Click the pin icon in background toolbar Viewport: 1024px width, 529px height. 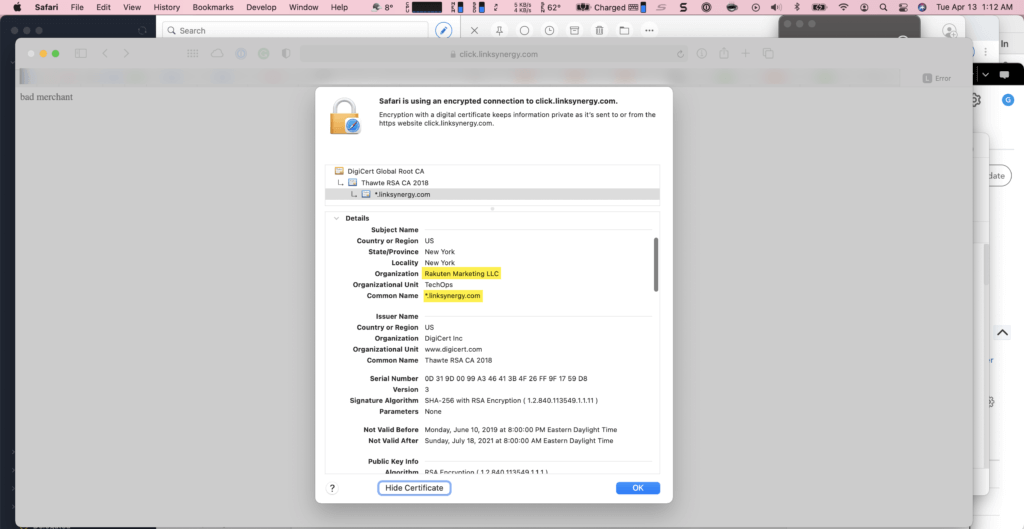point(499,31)
